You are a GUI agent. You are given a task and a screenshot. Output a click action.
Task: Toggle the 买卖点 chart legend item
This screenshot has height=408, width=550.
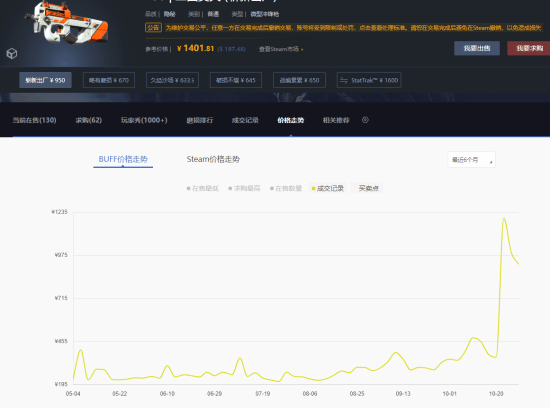tap(368, 188)
